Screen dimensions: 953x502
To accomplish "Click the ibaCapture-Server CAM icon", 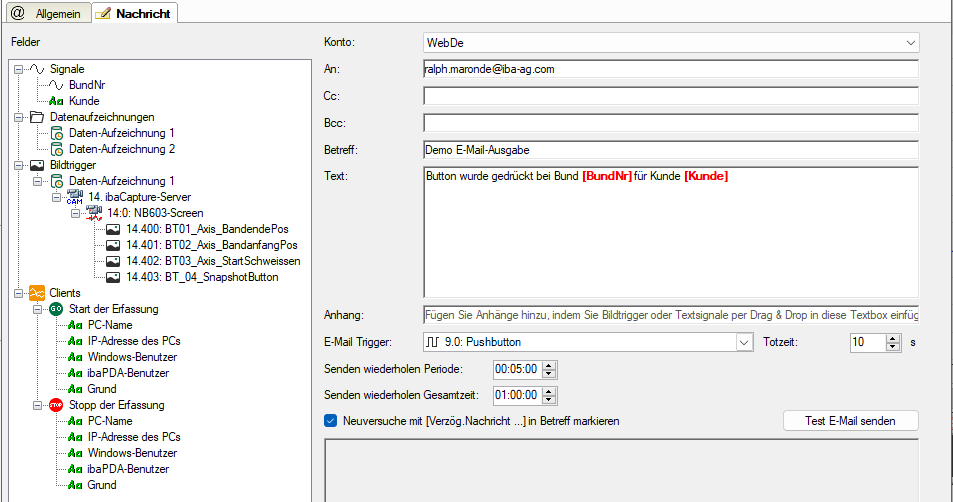I will point(75,197).
